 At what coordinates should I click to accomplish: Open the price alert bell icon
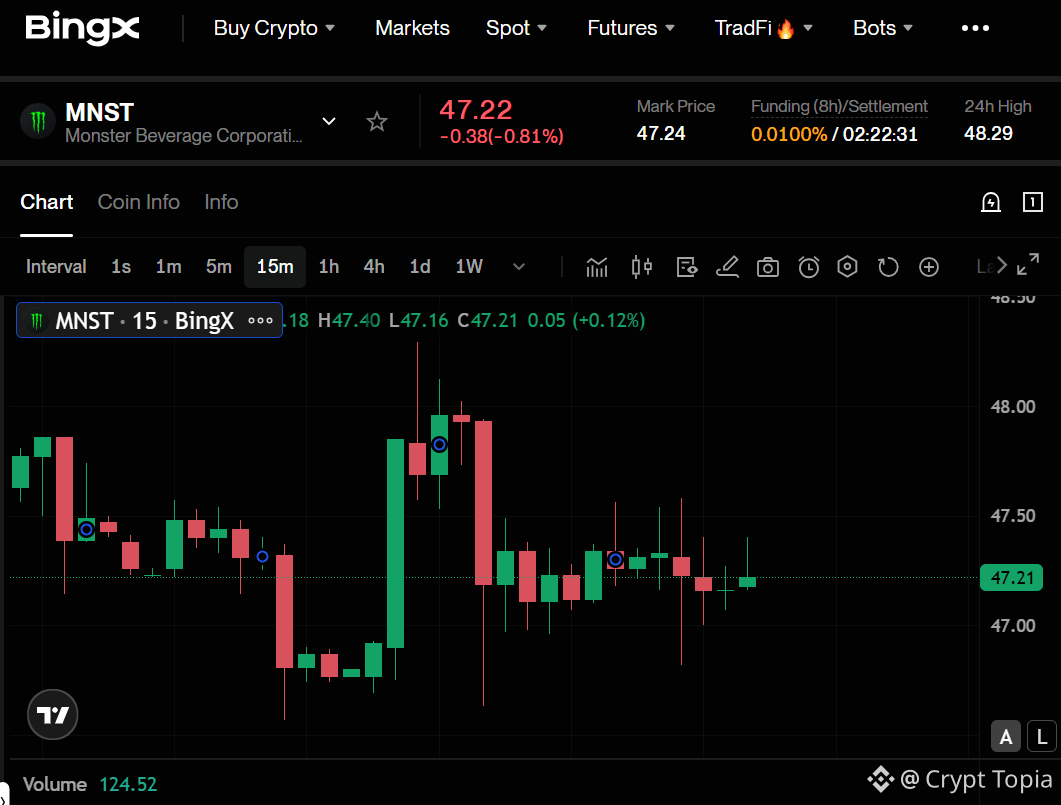click(x=991, y=202)
